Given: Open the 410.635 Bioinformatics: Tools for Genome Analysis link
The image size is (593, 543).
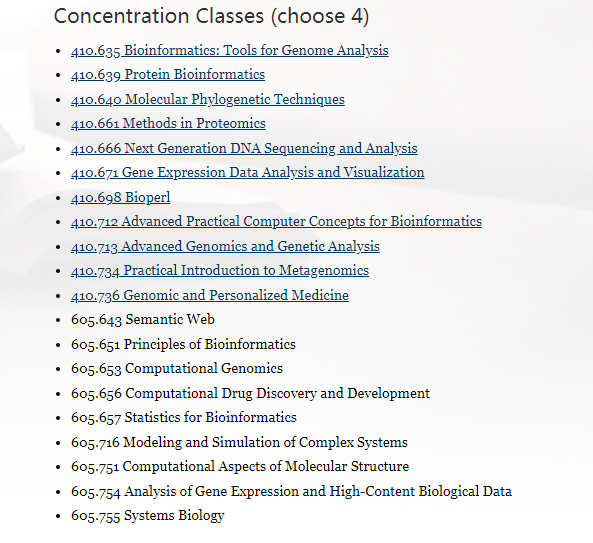Looking at the screenshot, I should (x=230, y=50).
